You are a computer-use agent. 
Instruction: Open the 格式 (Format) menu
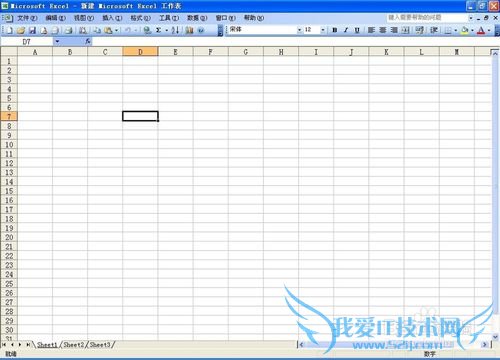(x=141, y=18)
